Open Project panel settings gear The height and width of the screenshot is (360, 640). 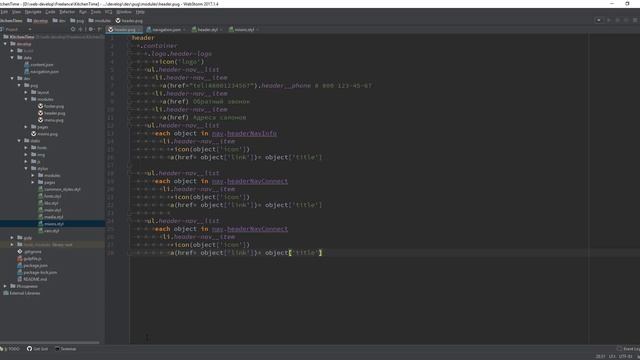pyautogui.click(x=91, y=29)
